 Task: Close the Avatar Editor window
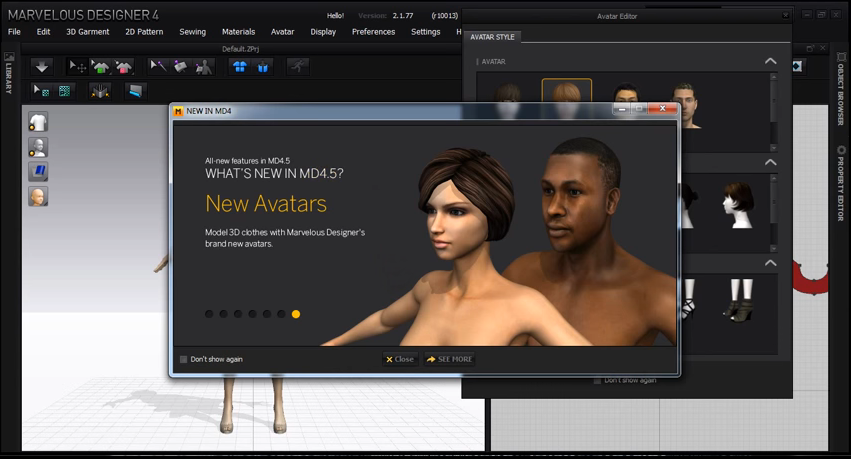tap(785, 16)
